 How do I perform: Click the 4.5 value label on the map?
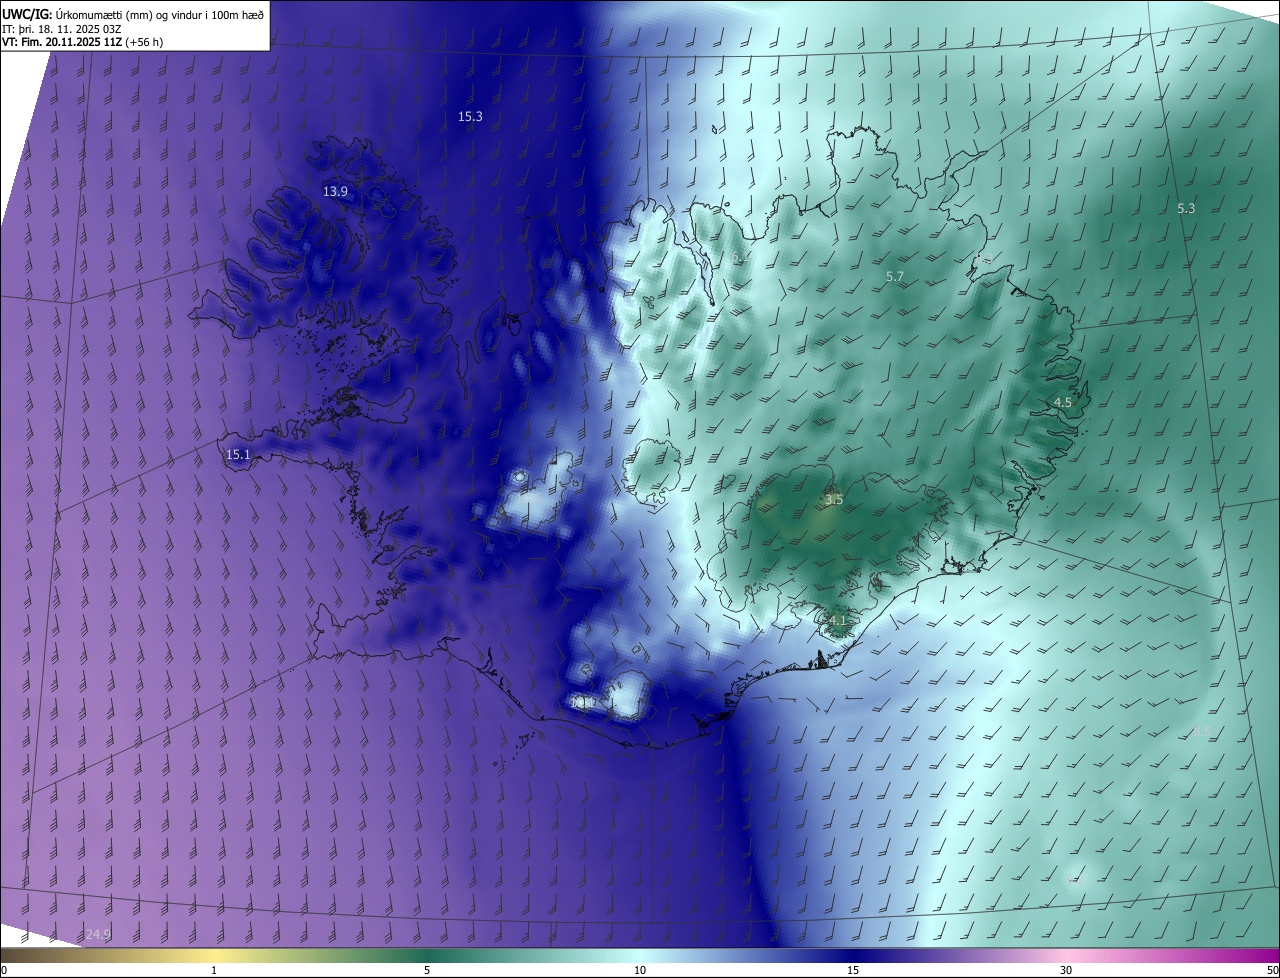[x=1063, y=402]
